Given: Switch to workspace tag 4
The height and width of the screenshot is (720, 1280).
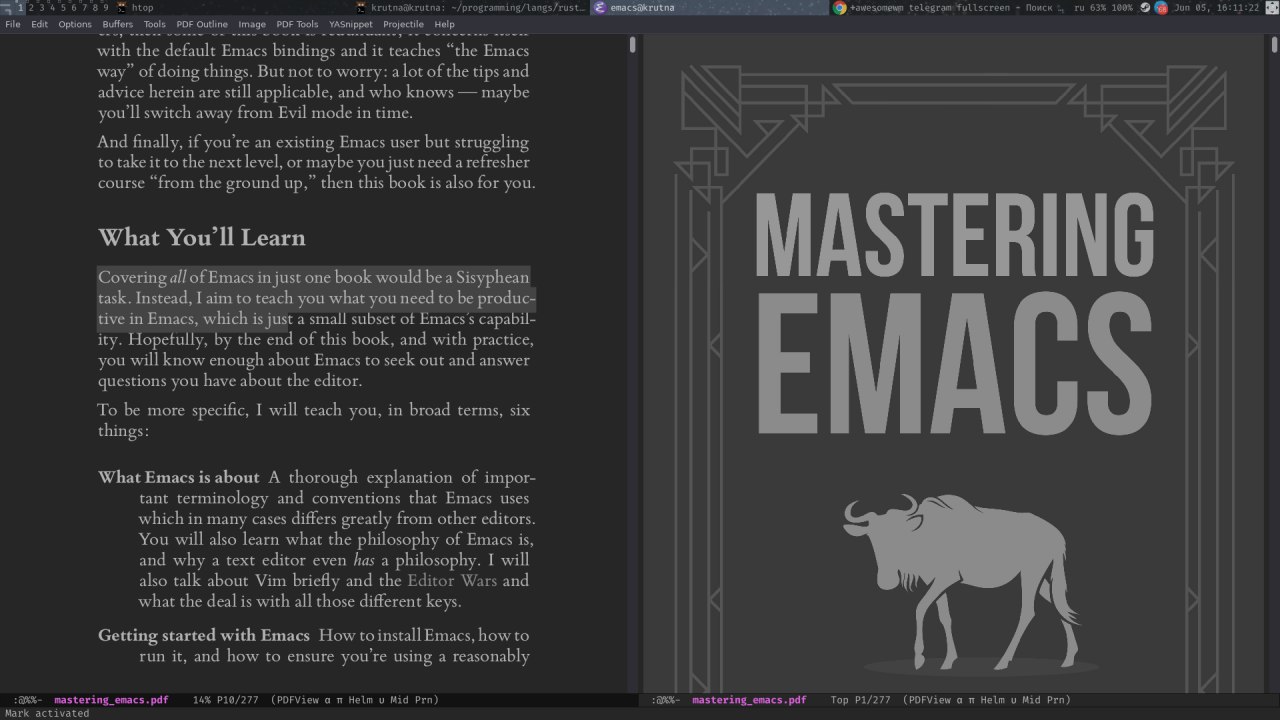Looking at the screenshot, I should point(51,7).
